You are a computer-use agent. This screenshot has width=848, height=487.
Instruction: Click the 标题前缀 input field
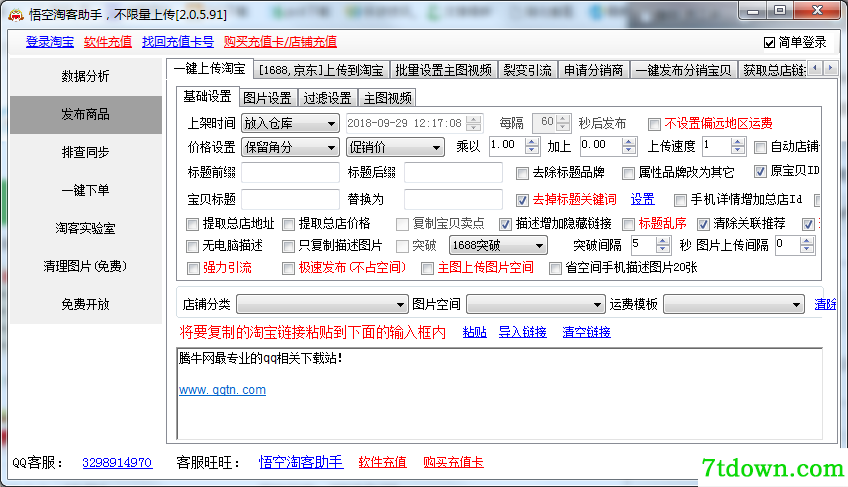290,173
